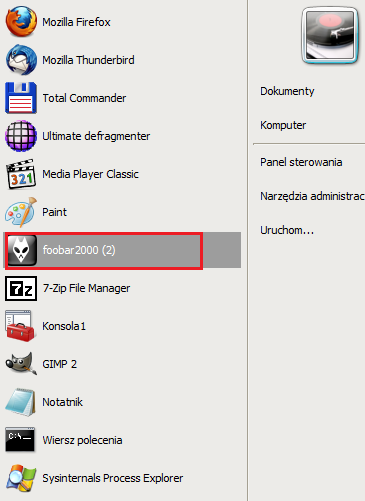Open Narzędzia administracyjne entry
365x501 pixels.
coord(312,196)
